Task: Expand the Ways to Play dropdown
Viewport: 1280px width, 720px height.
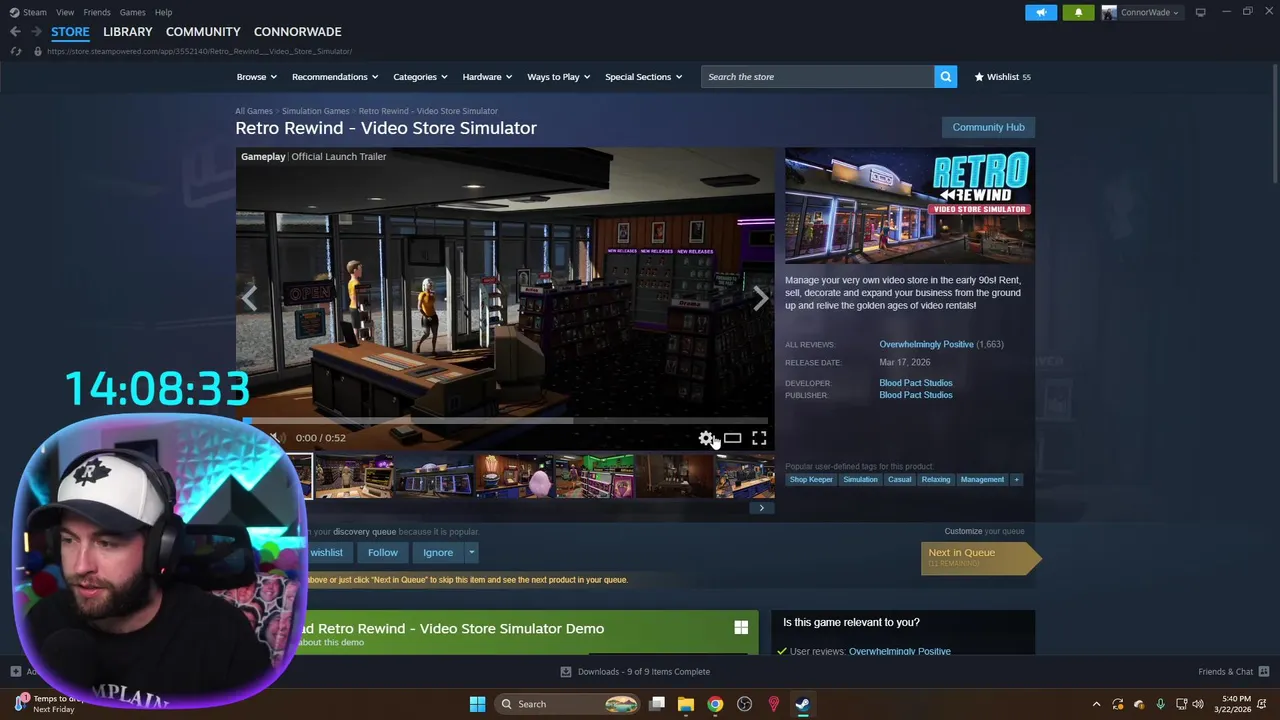Action: click(x=558, y=77)
